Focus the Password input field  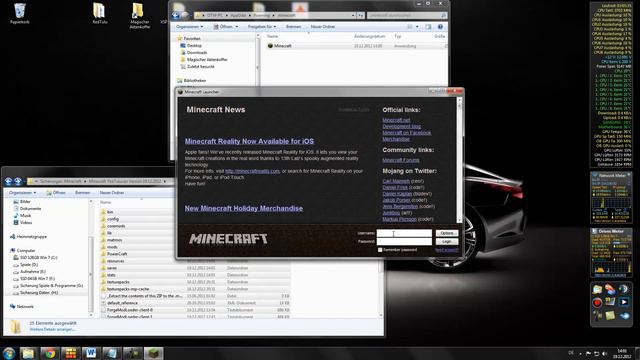404,241
